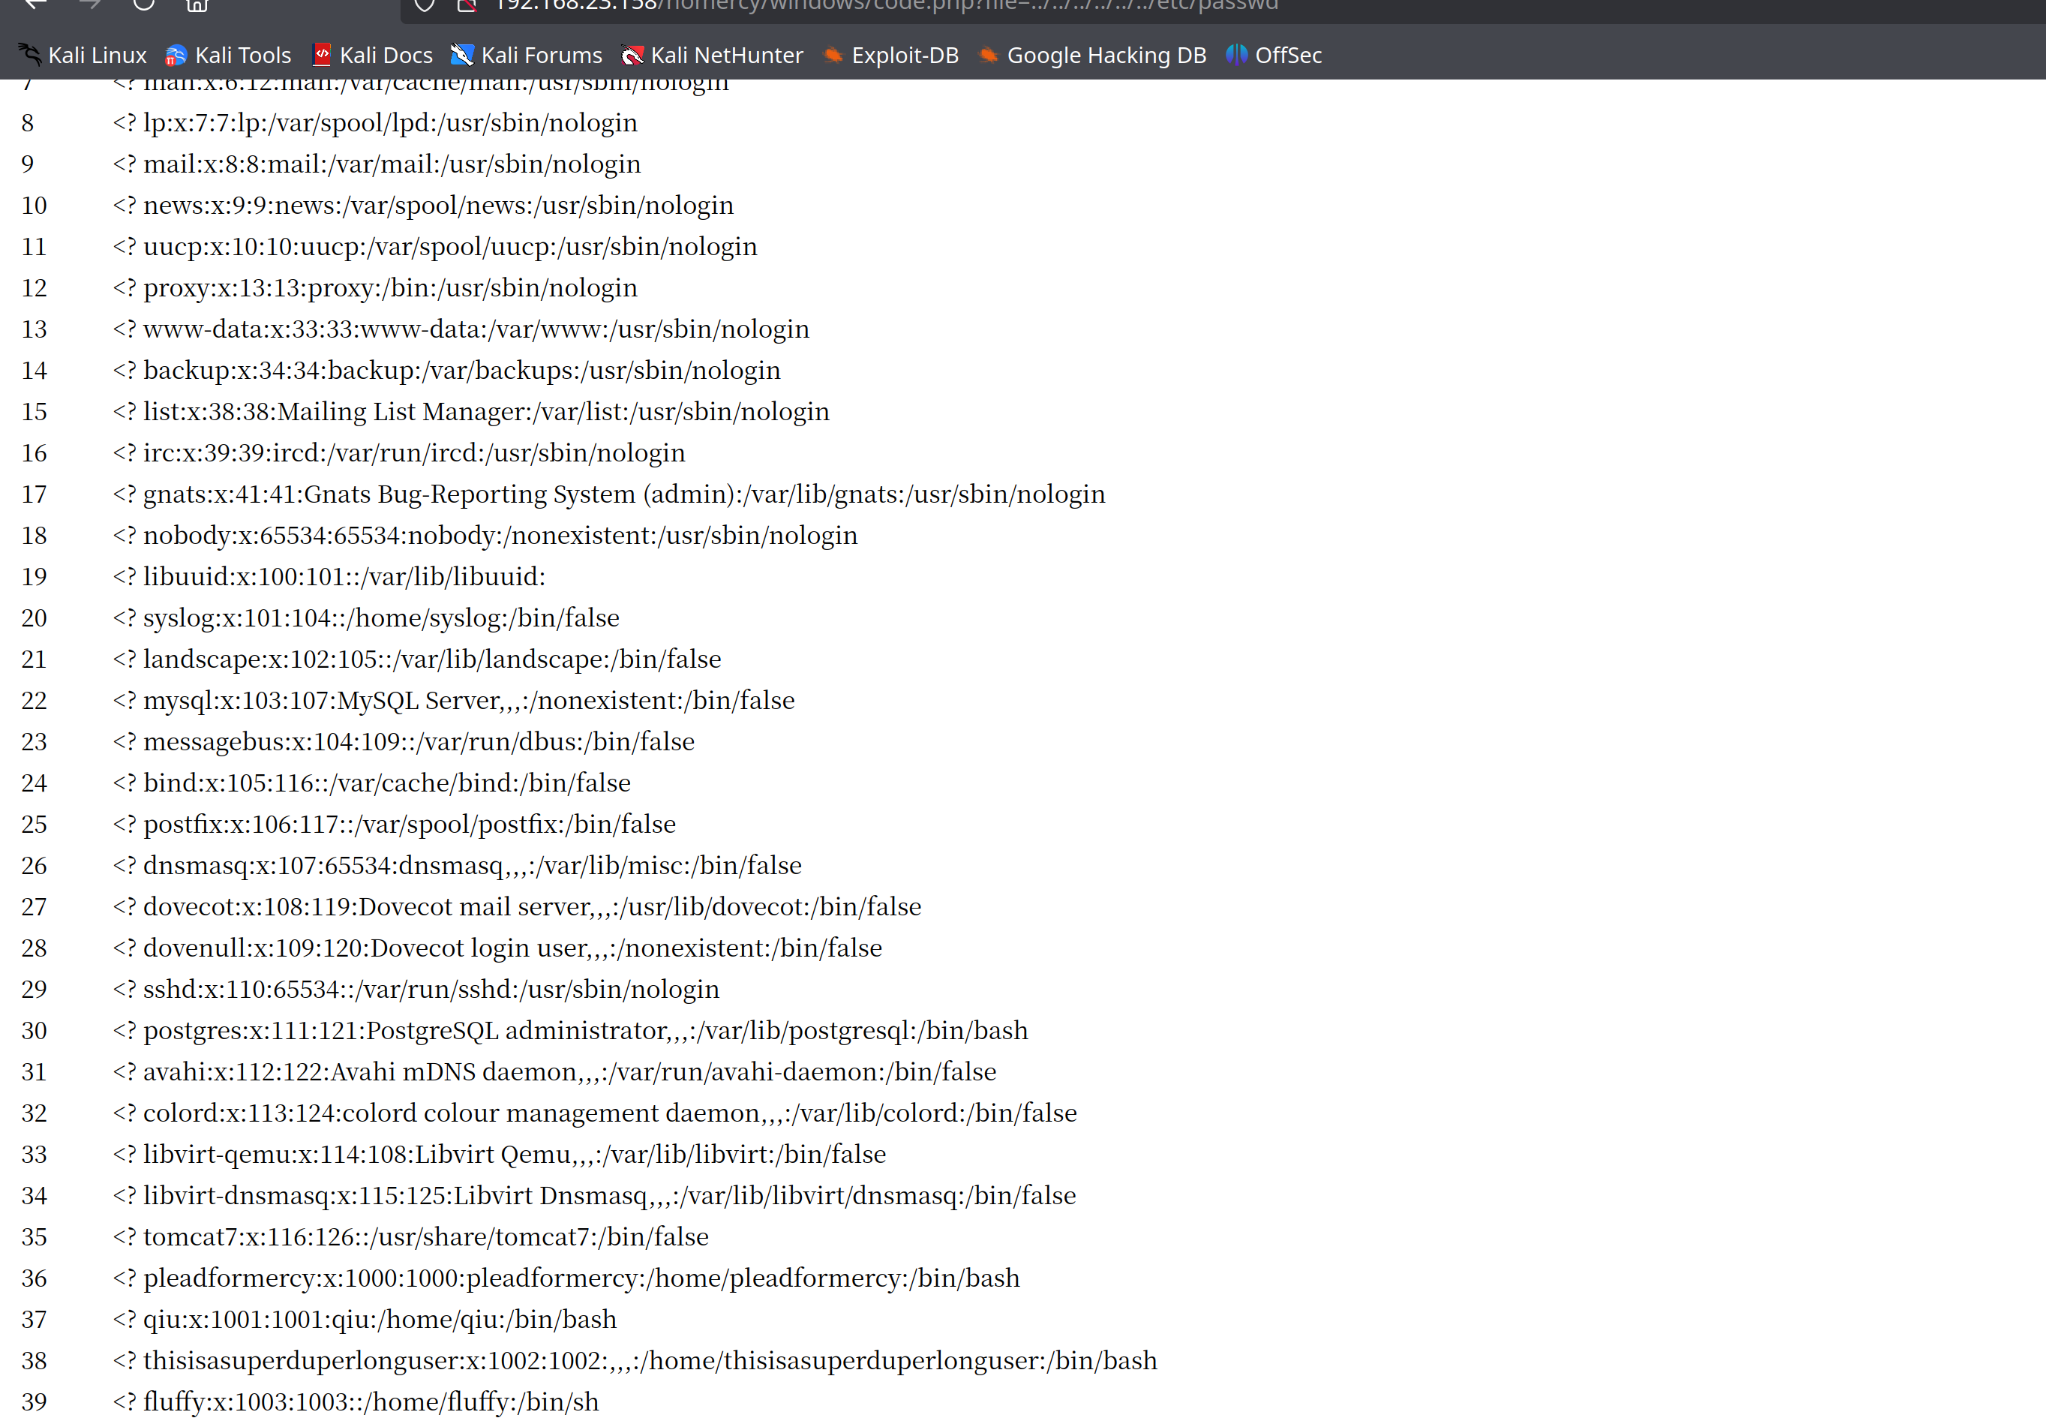2046x1418 pixels.
Task: Open the Exploit-DB bookmark
Action: click(x=891, y=55)
